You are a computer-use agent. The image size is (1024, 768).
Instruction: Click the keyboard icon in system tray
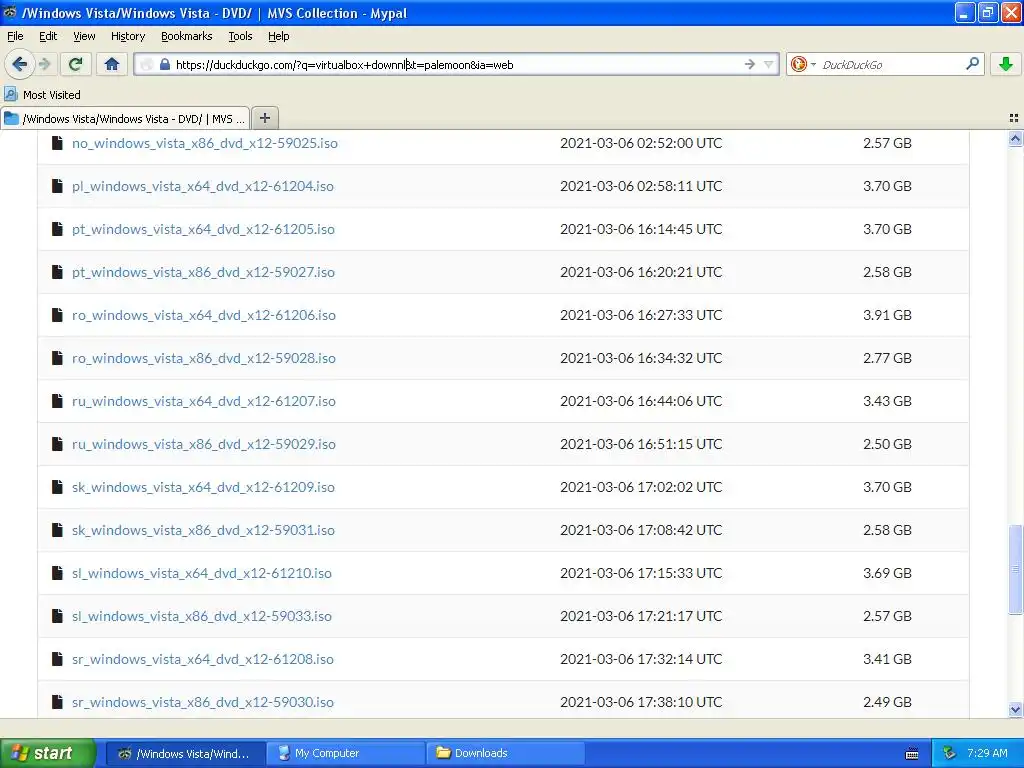[912, 754]
